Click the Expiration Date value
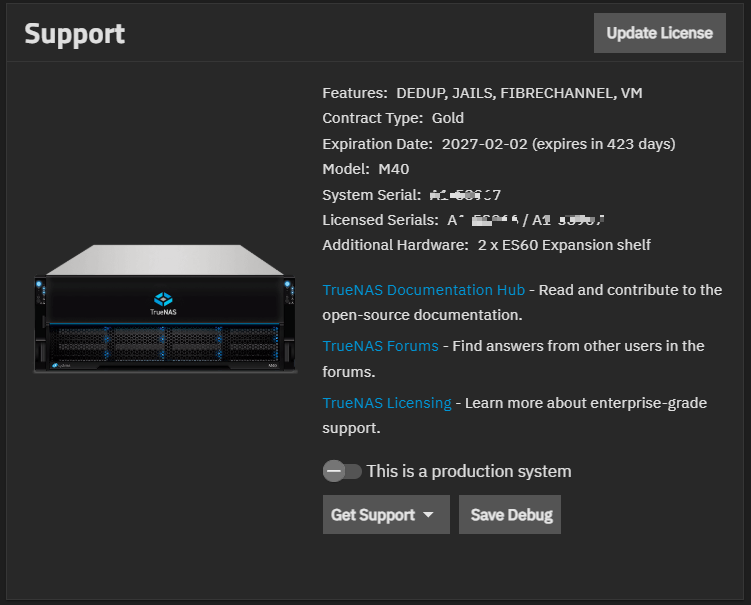This screenshot has height=605, width=751. coord(558,144)
